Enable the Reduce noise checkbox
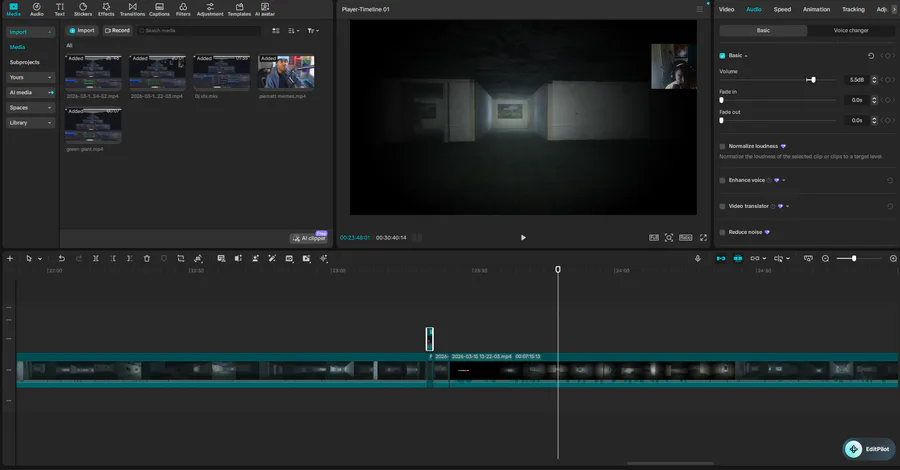 [722, 232]
